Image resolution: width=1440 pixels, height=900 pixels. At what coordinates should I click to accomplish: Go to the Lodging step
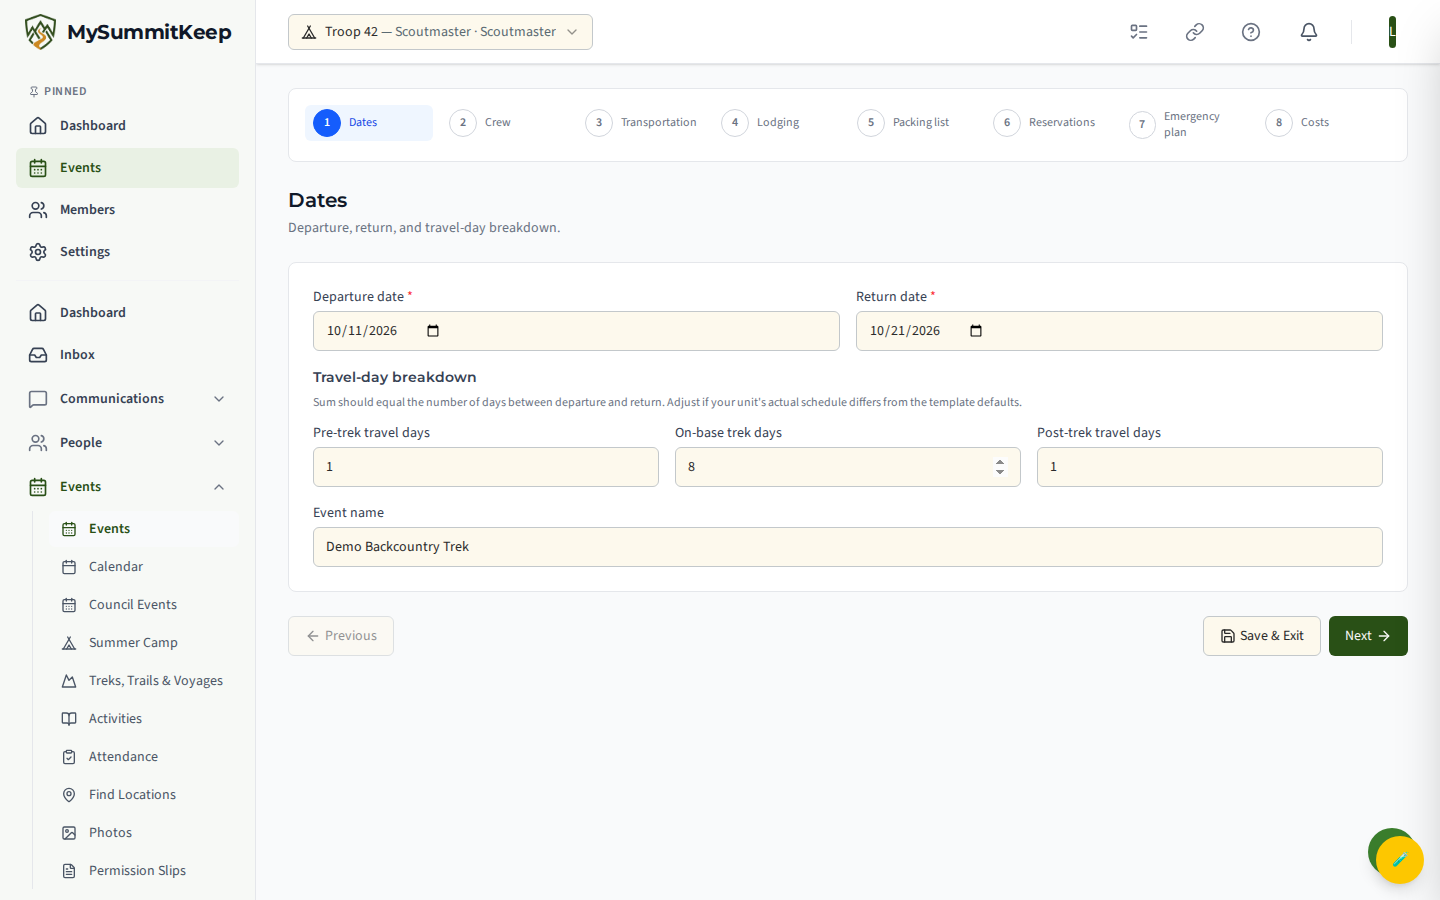(777, 123)
